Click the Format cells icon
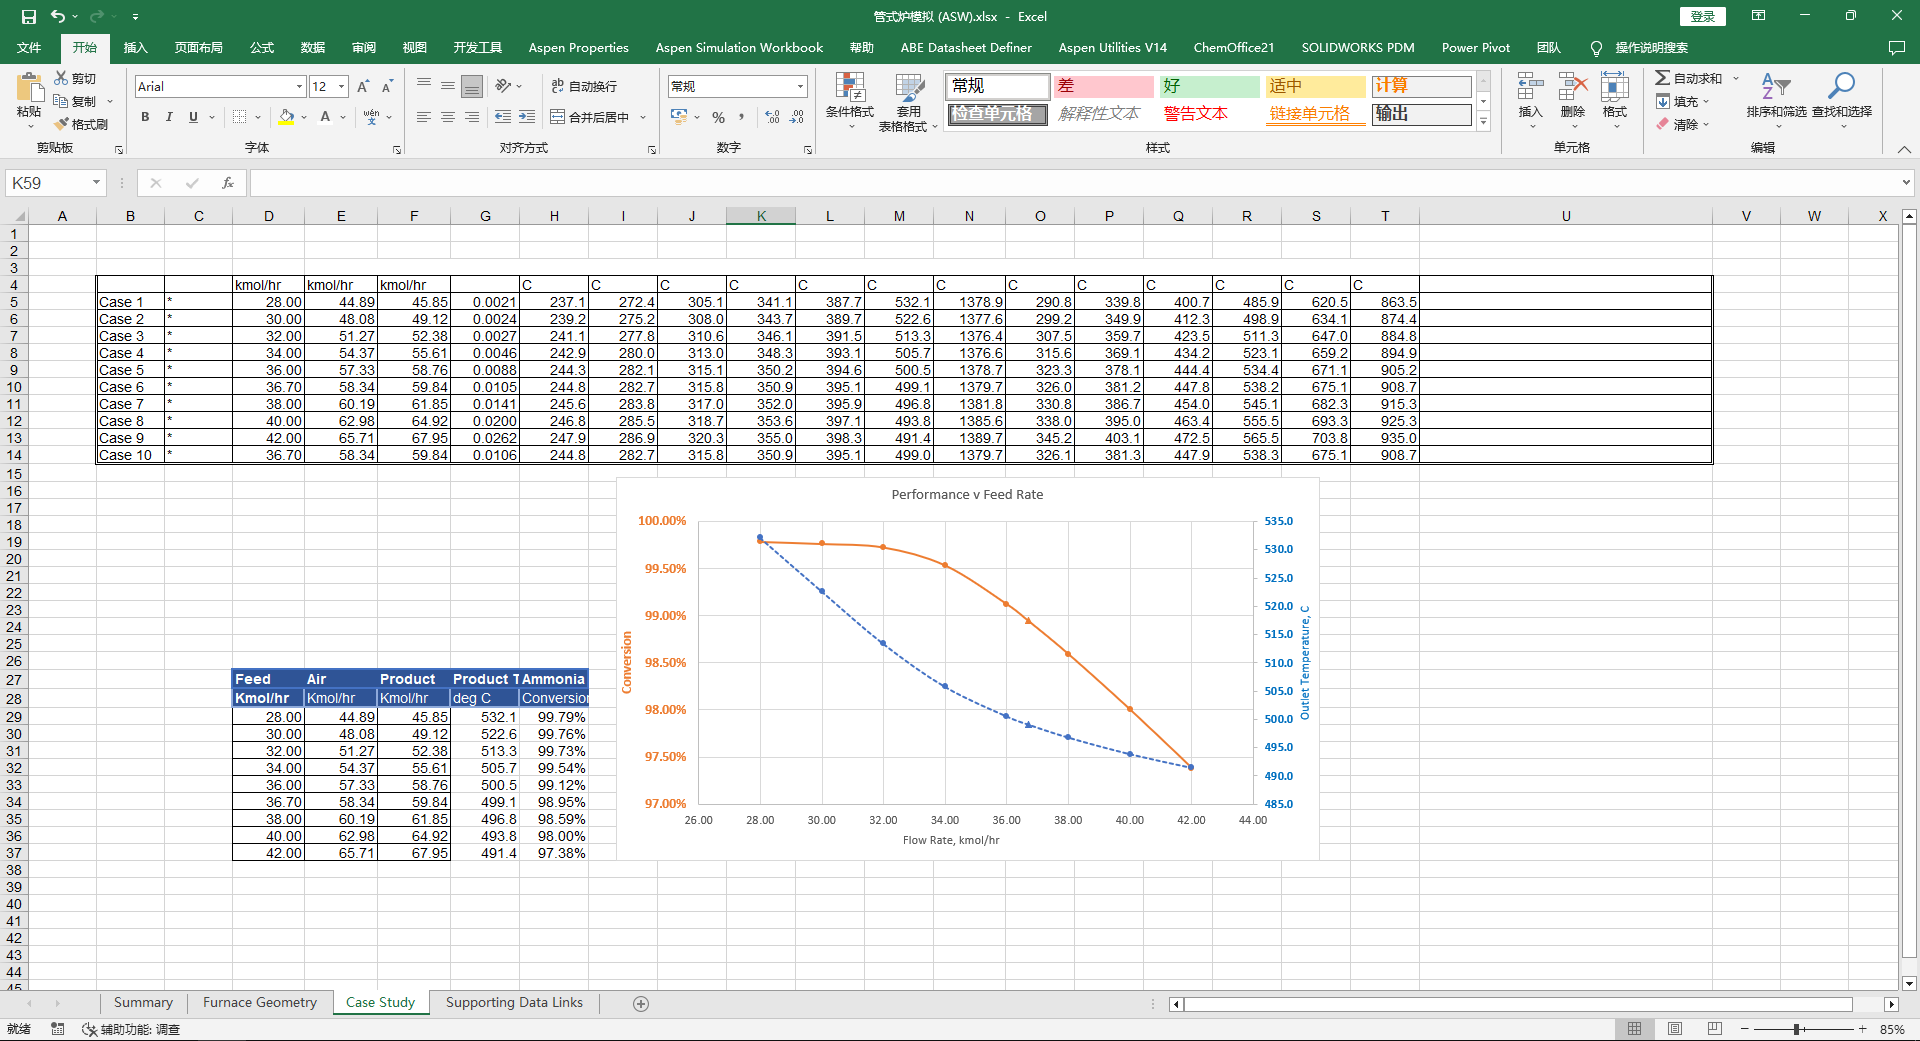Viewport: 1920px width, 1041px height. coord(1615,88)
